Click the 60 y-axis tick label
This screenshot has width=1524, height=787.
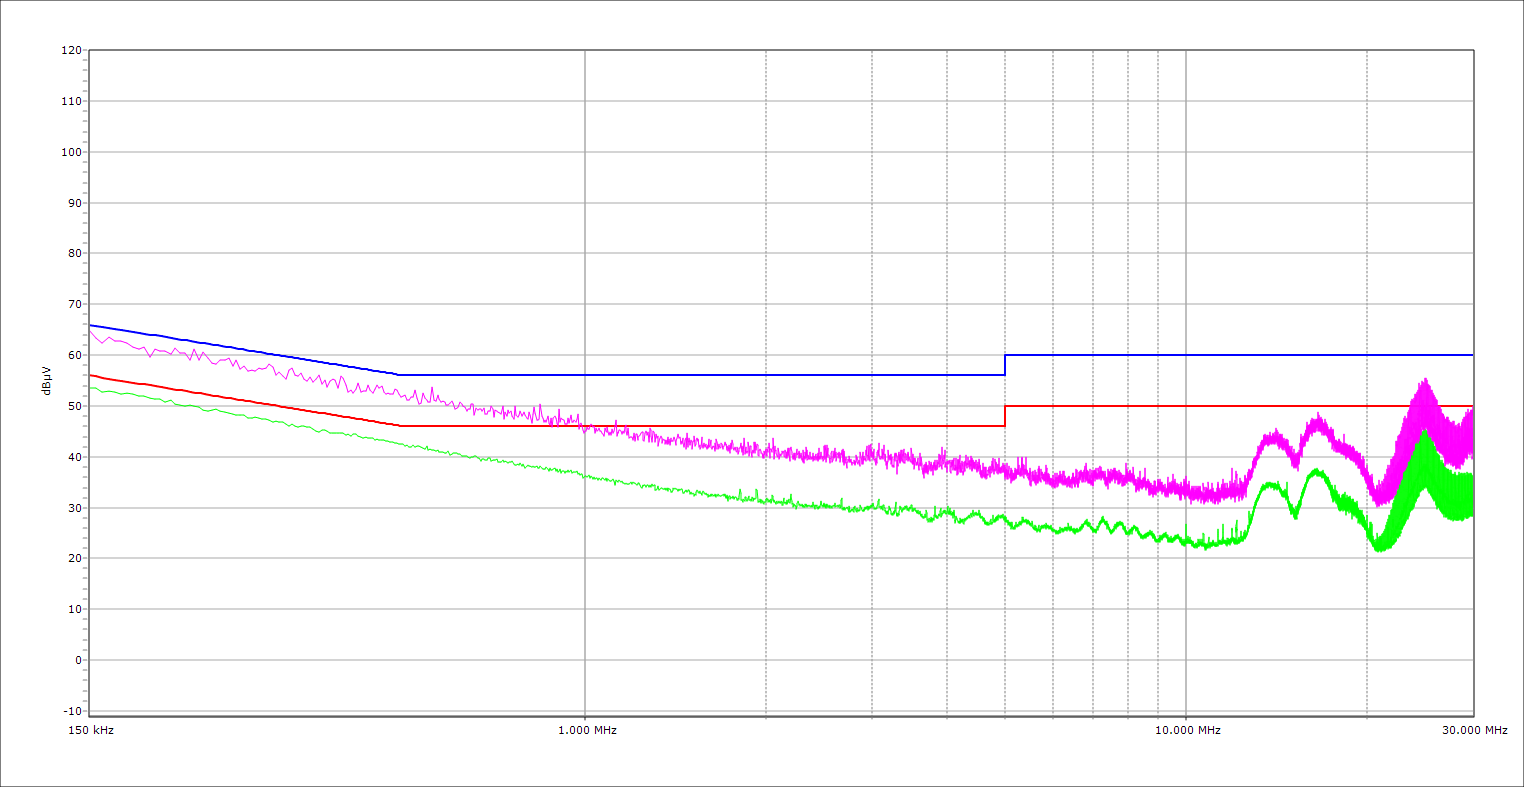(73, 355)
